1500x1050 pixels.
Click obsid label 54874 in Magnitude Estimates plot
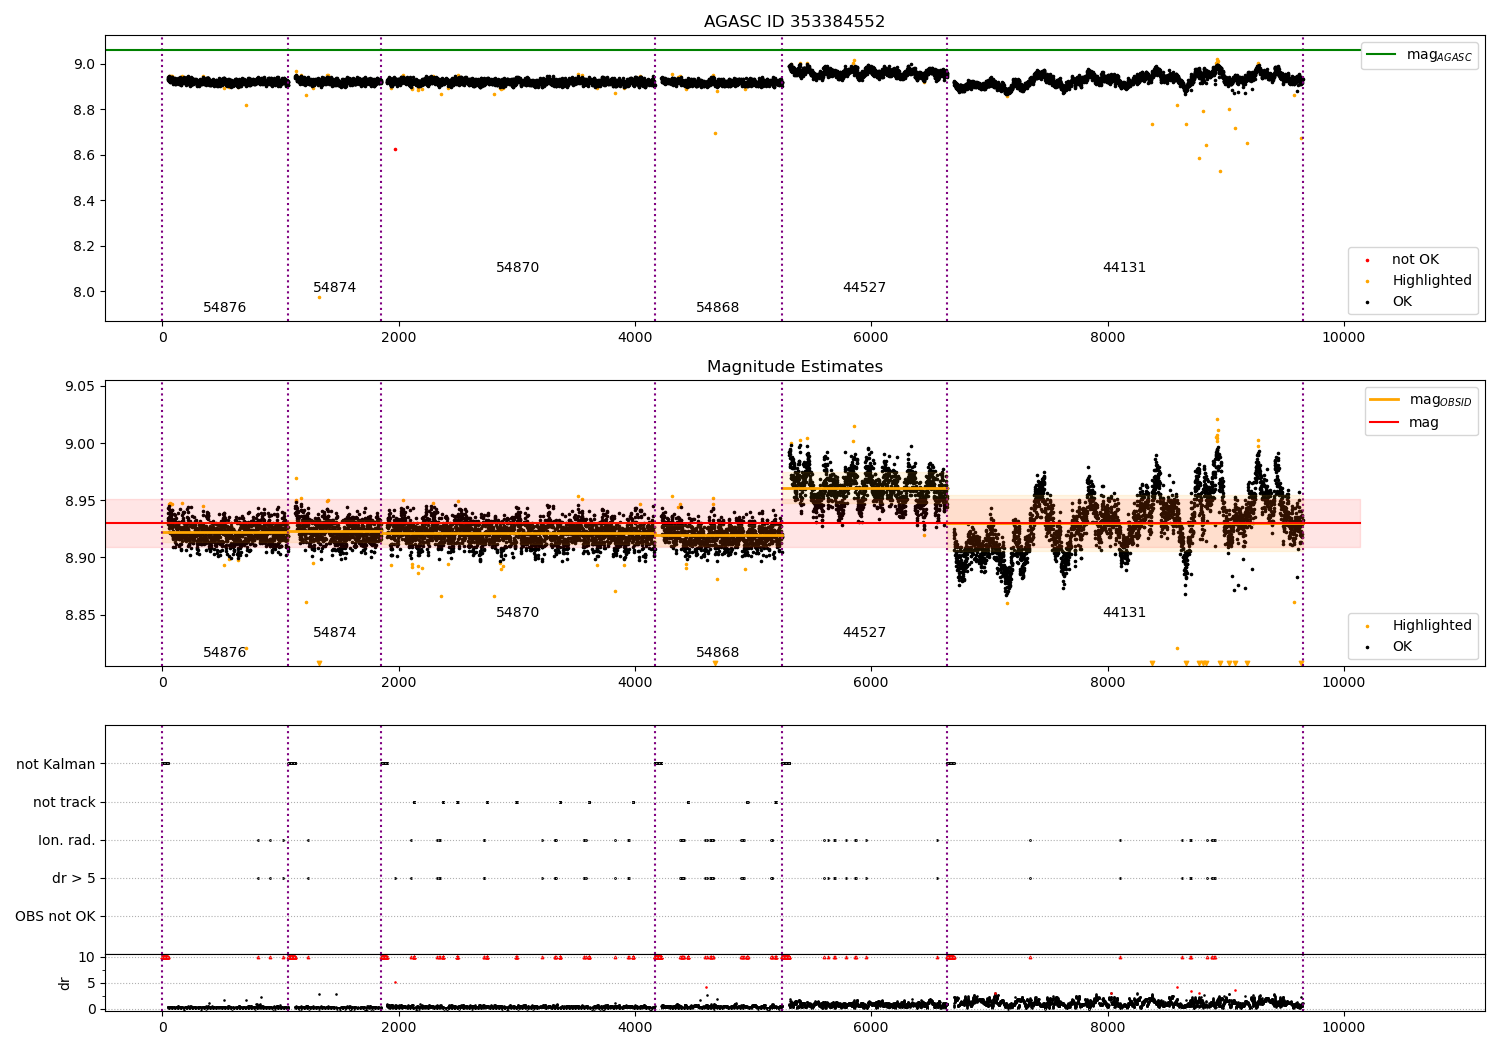(x=334, y=632)
